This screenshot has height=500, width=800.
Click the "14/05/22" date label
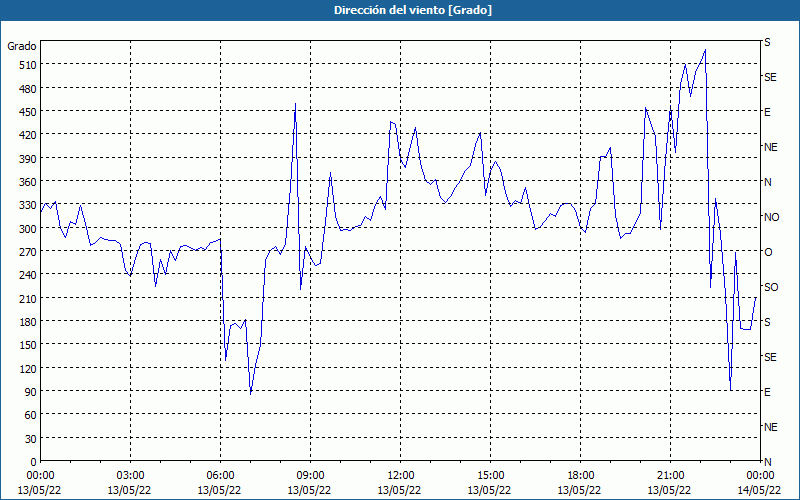(759, 490)
